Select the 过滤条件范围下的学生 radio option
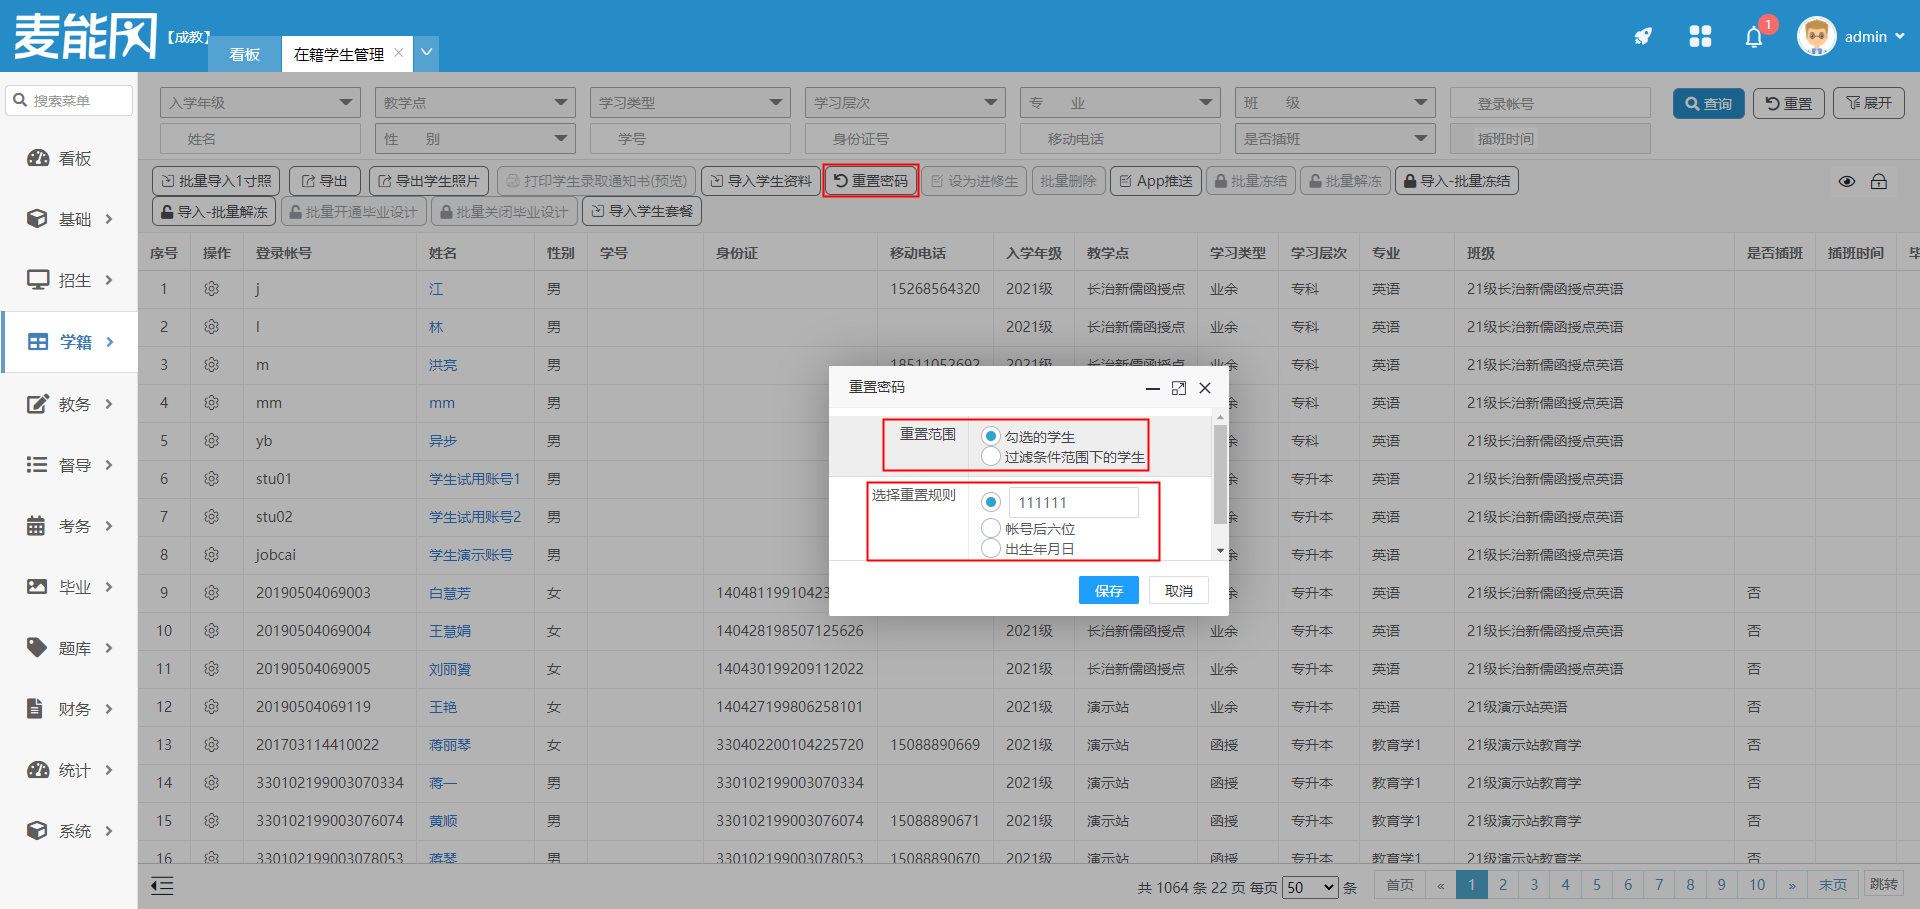The height and width of the screenshot is (909, 1920). click(991, 457)
